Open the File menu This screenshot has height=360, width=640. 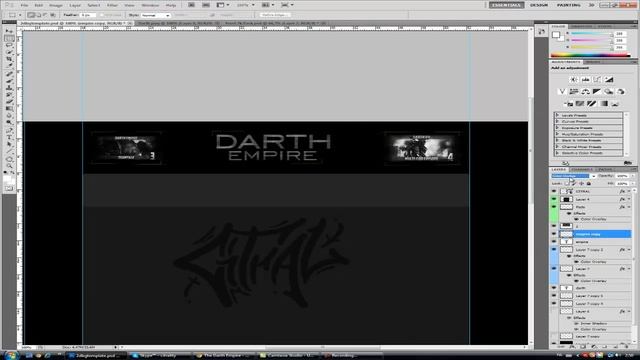[x=24, y=5]
